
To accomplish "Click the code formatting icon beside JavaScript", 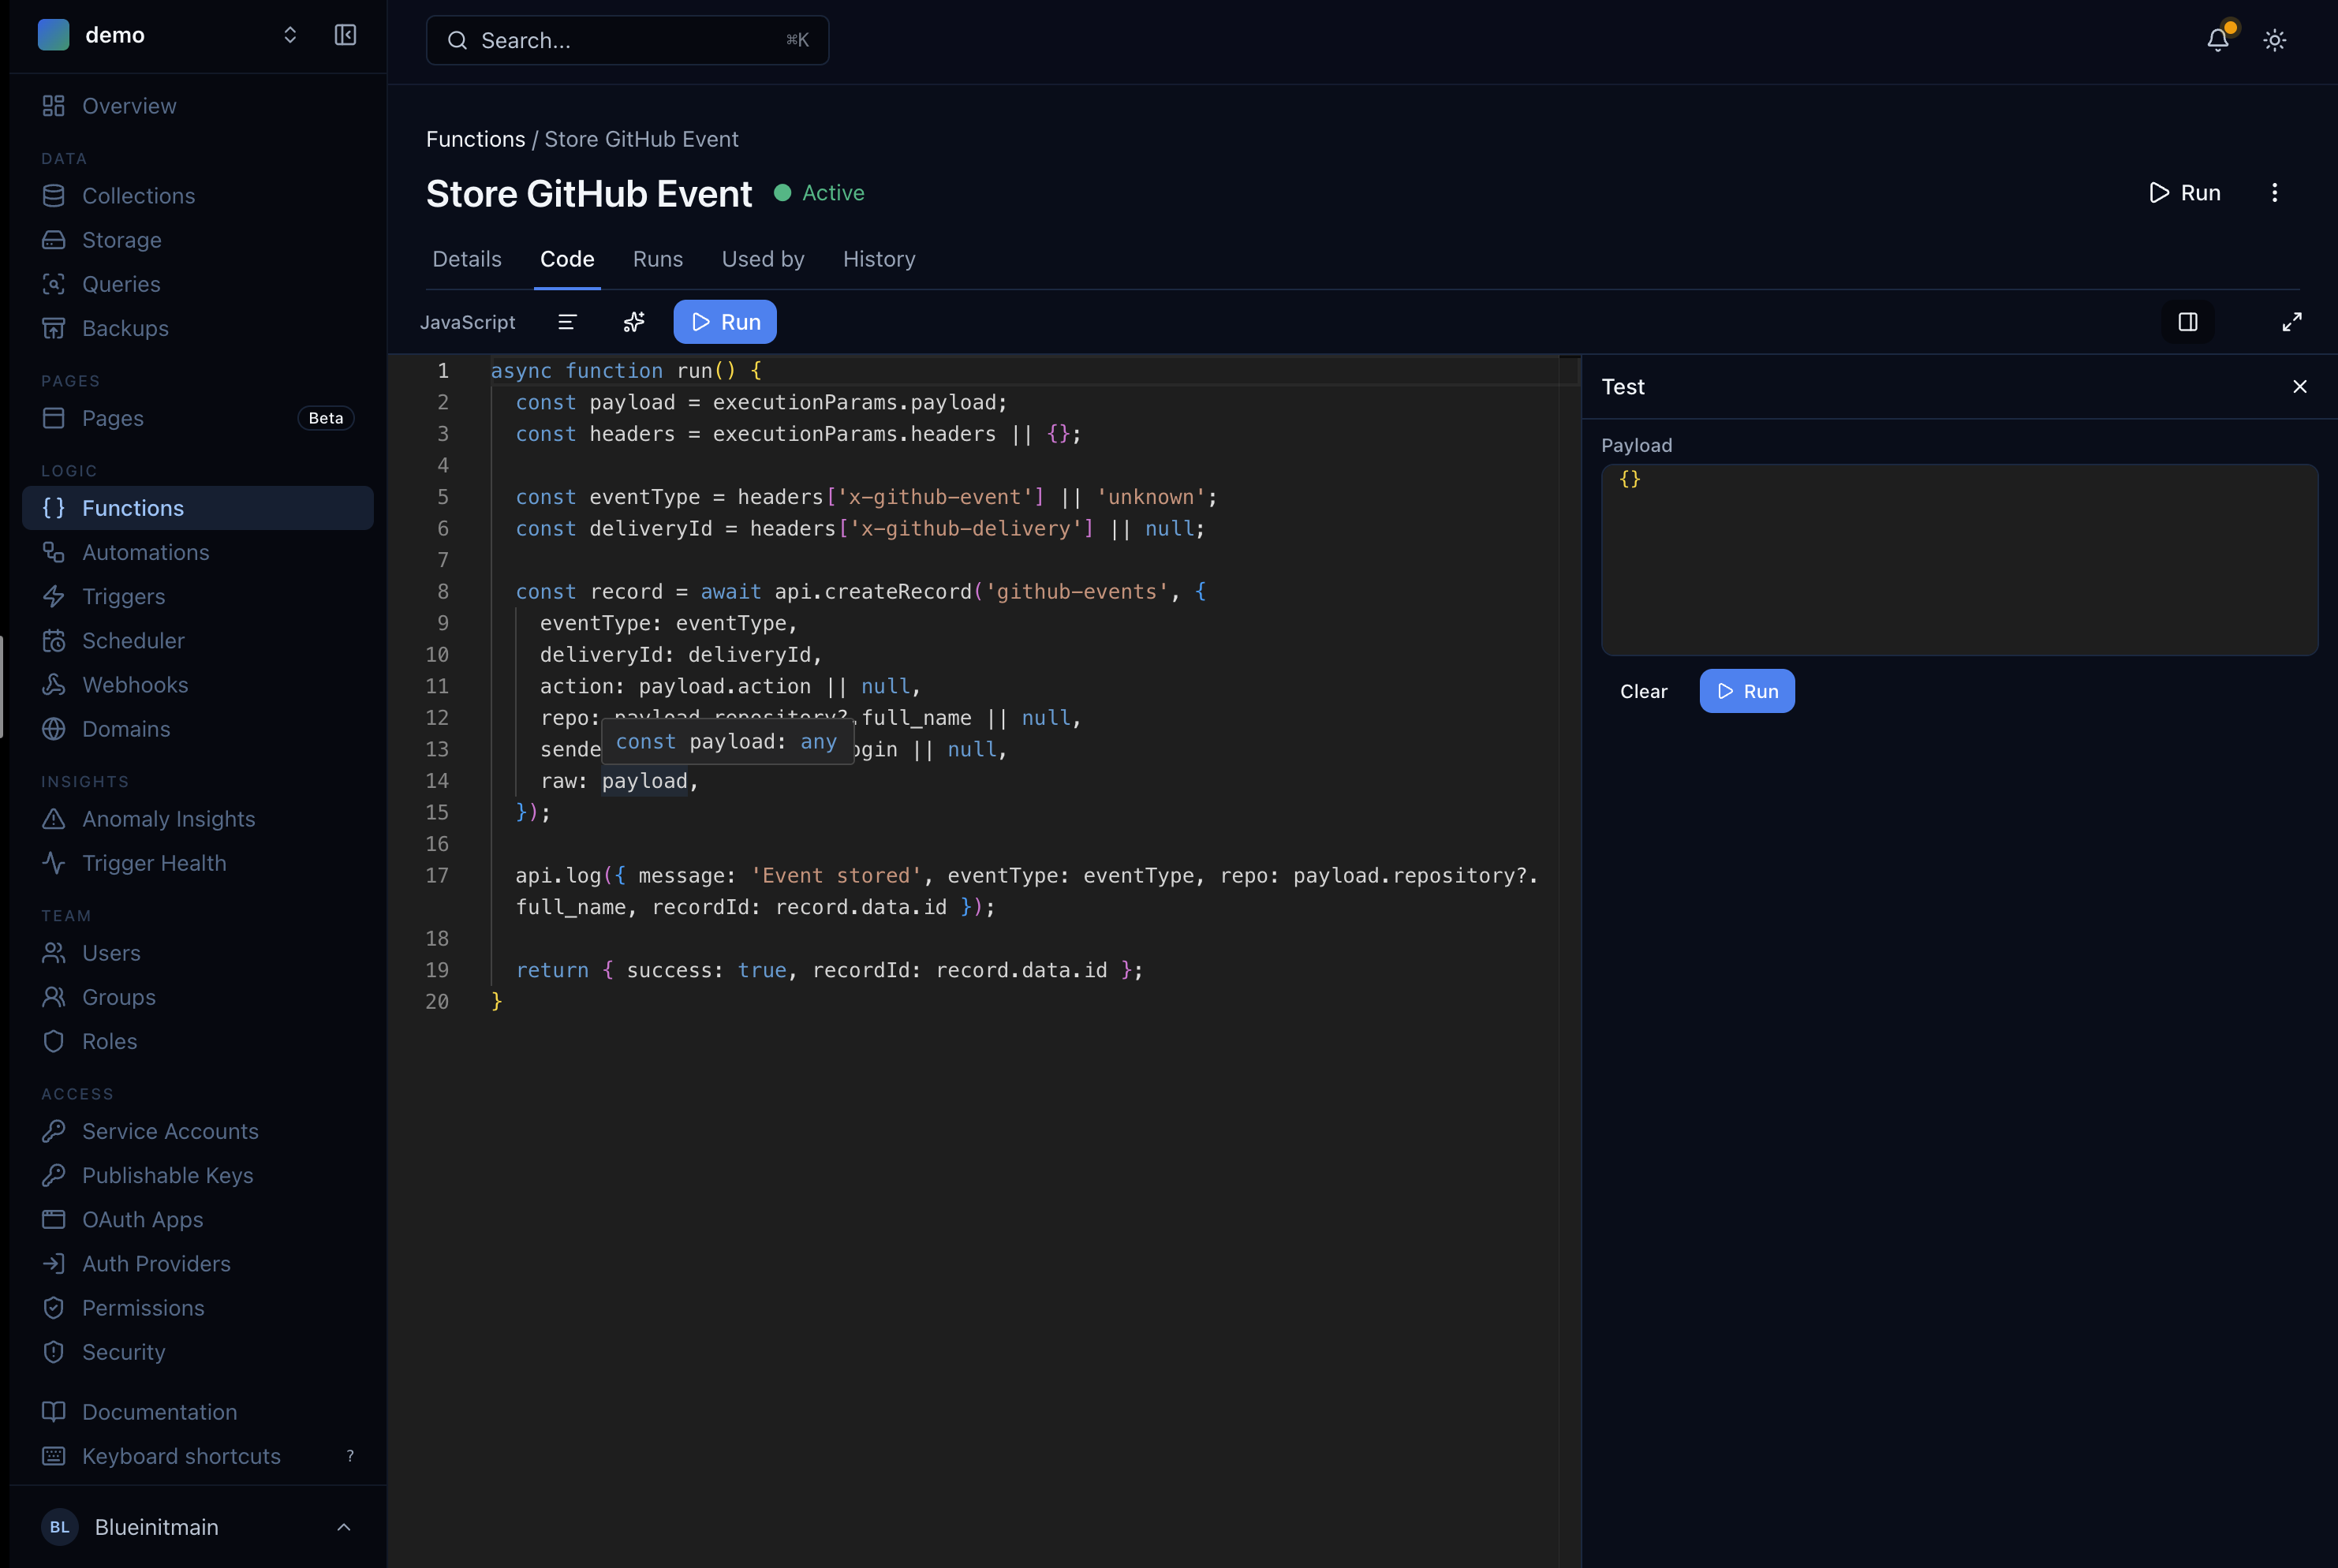I will coord(567,322).
